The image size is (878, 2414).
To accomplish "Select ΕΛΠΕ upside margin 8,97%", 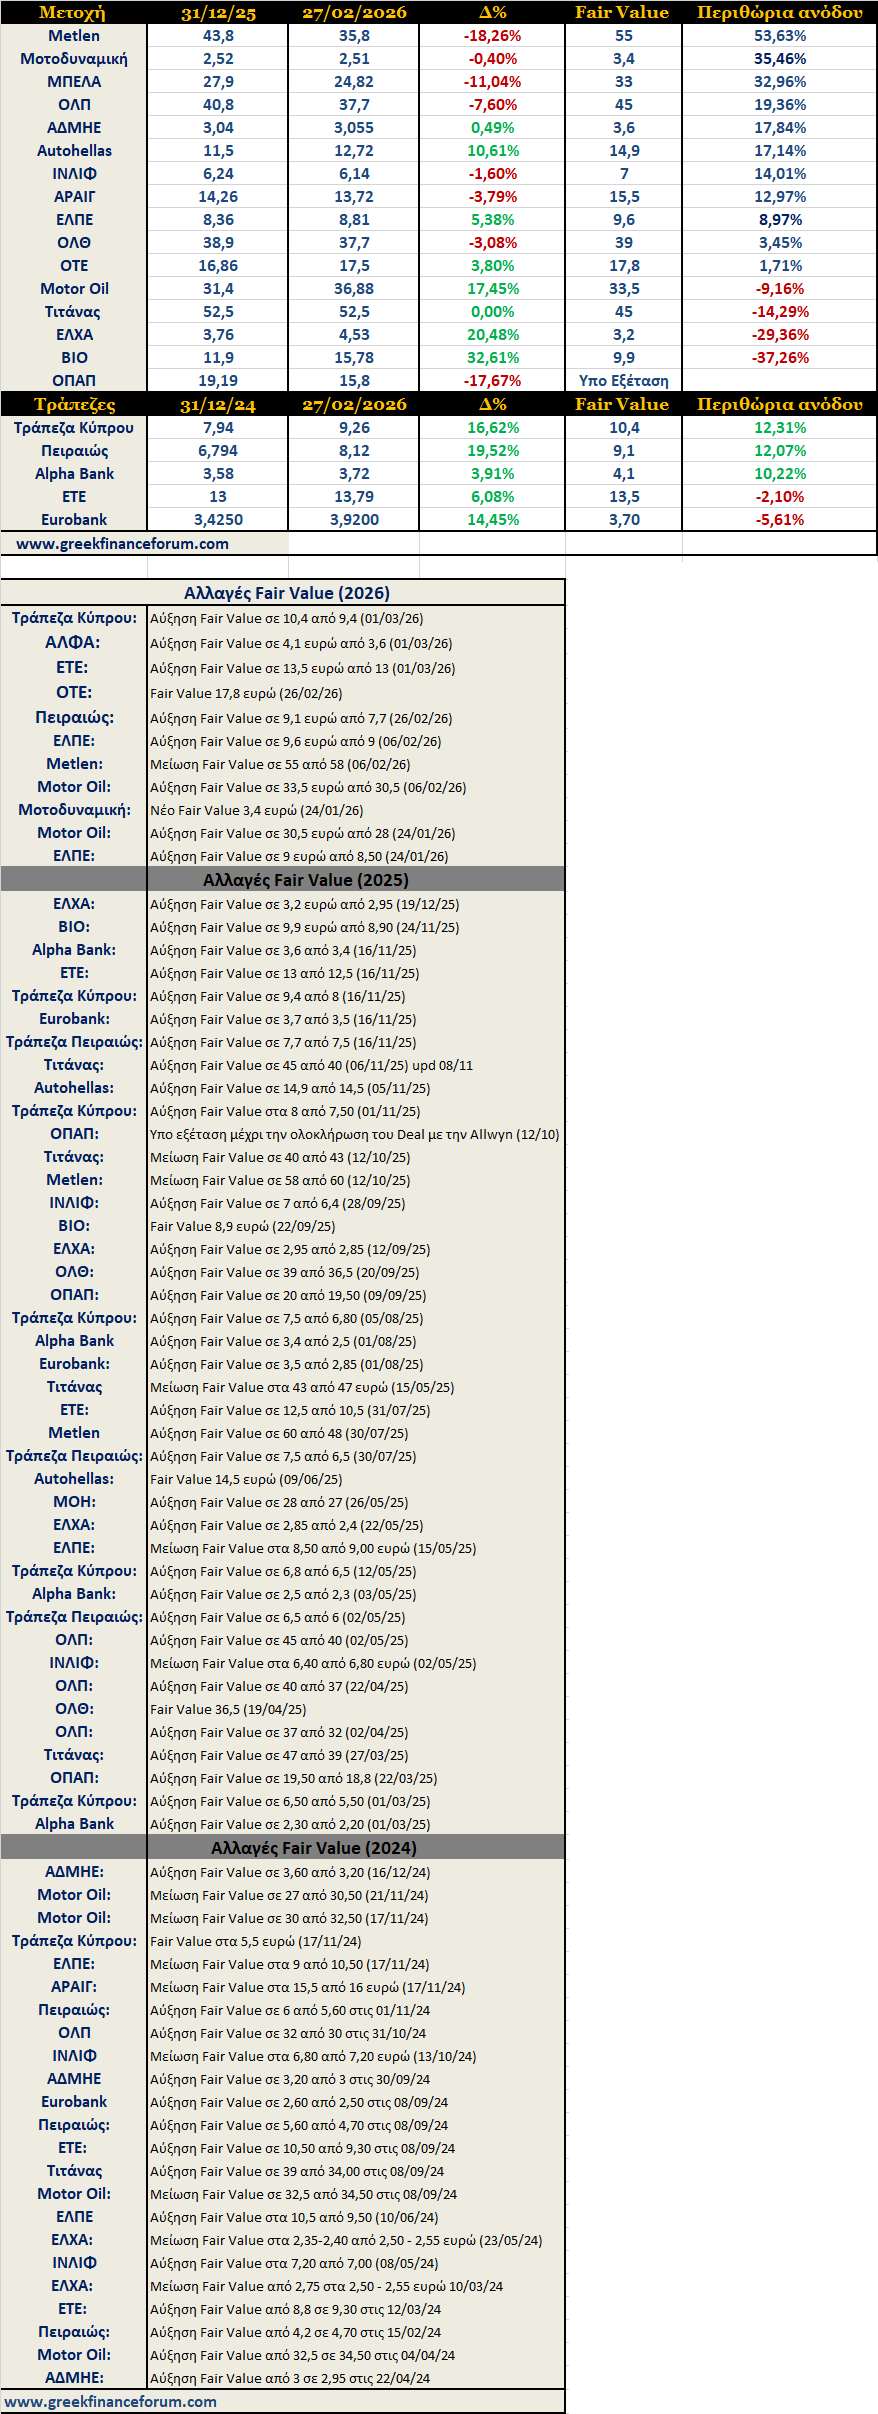I will click(x=780, y=220).
